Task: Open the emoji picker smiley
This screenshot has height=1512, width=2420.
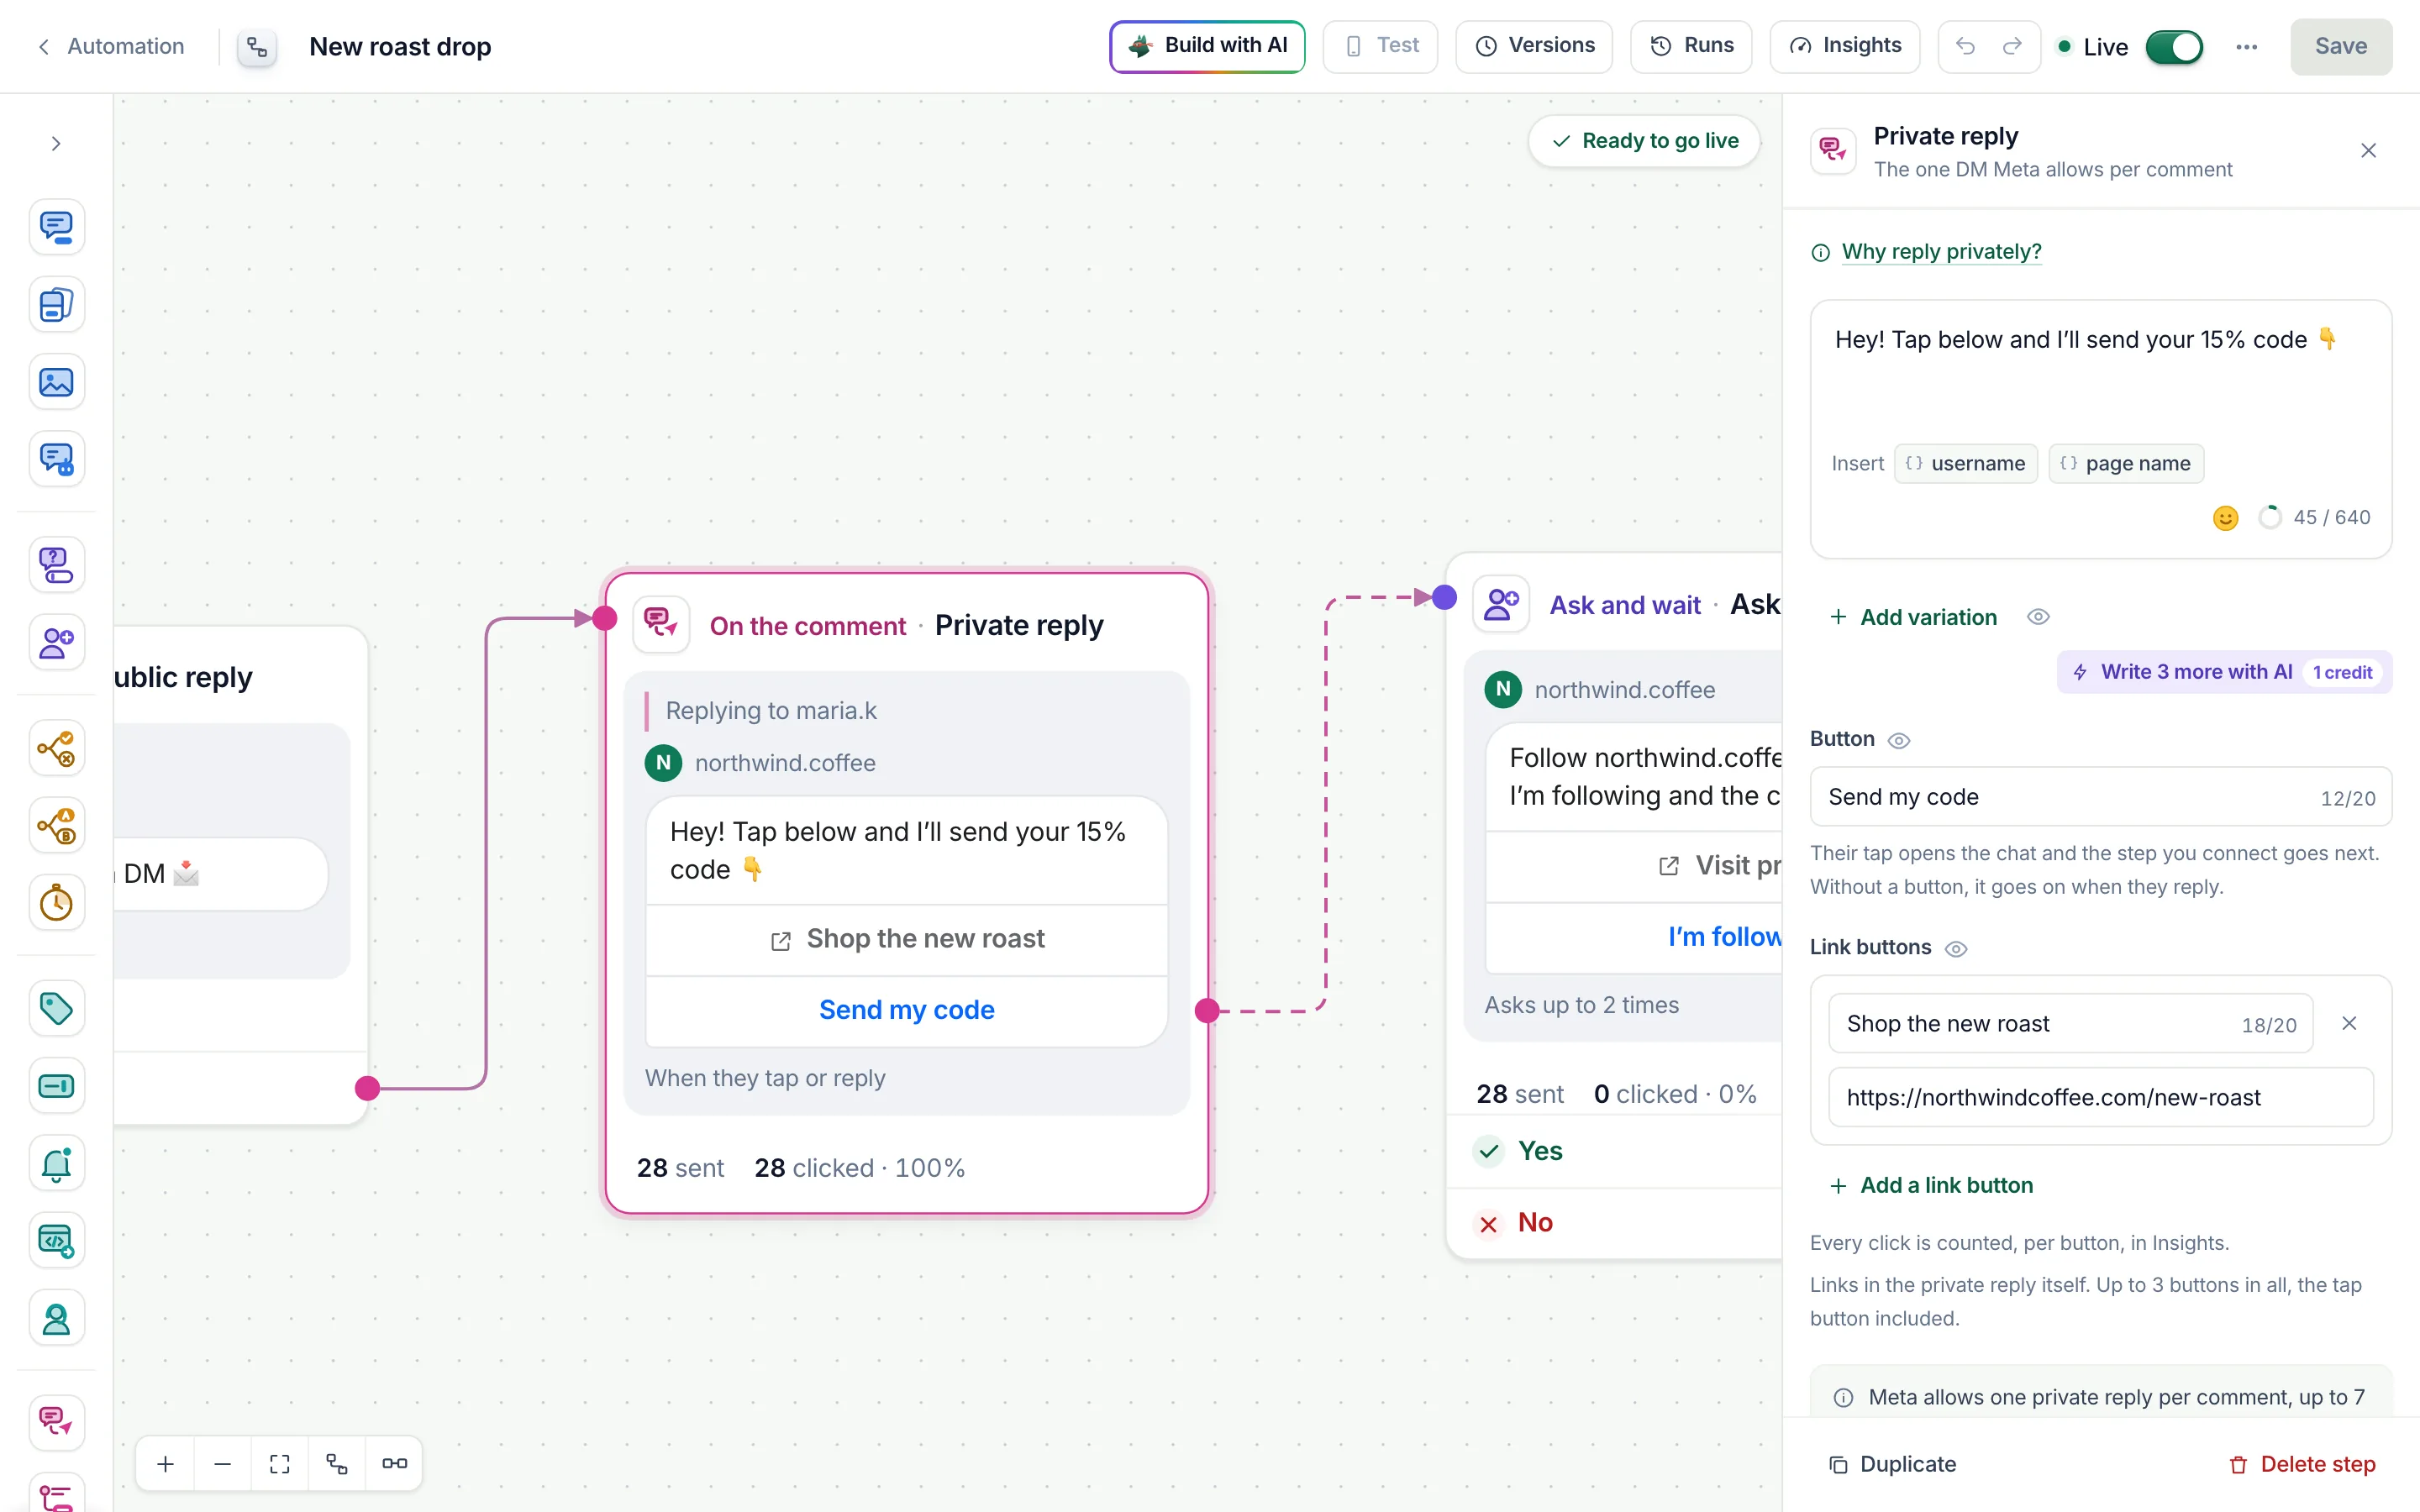Action: click(2225, 518)
